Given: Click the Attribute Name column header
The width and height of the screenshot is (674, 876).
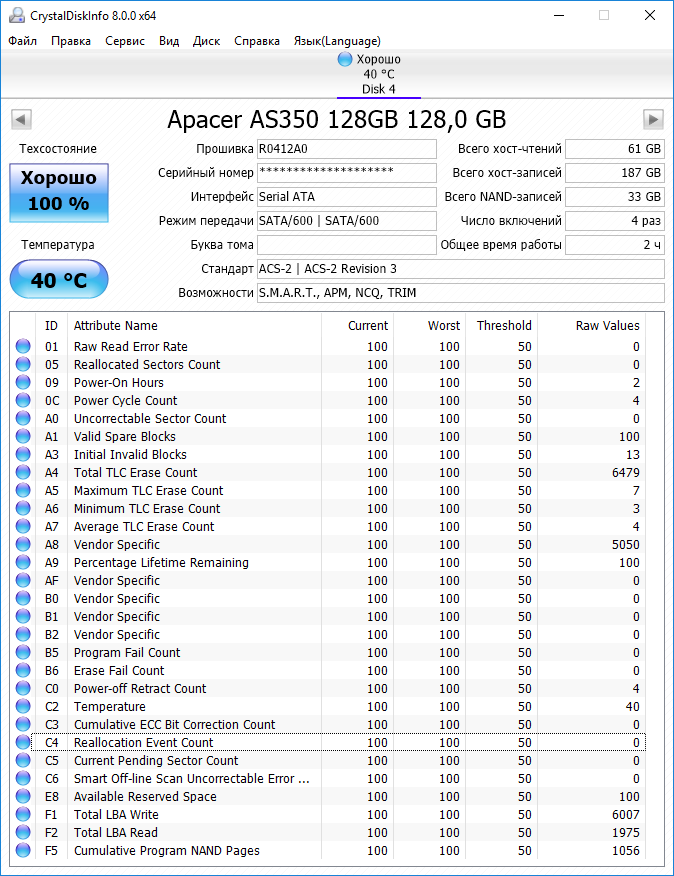Looking at the screenshot, I should pos(194,325).
